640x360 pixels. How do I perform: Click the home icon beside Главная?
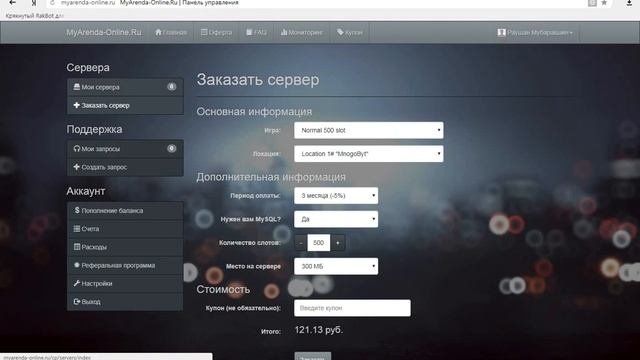[158, 32]
